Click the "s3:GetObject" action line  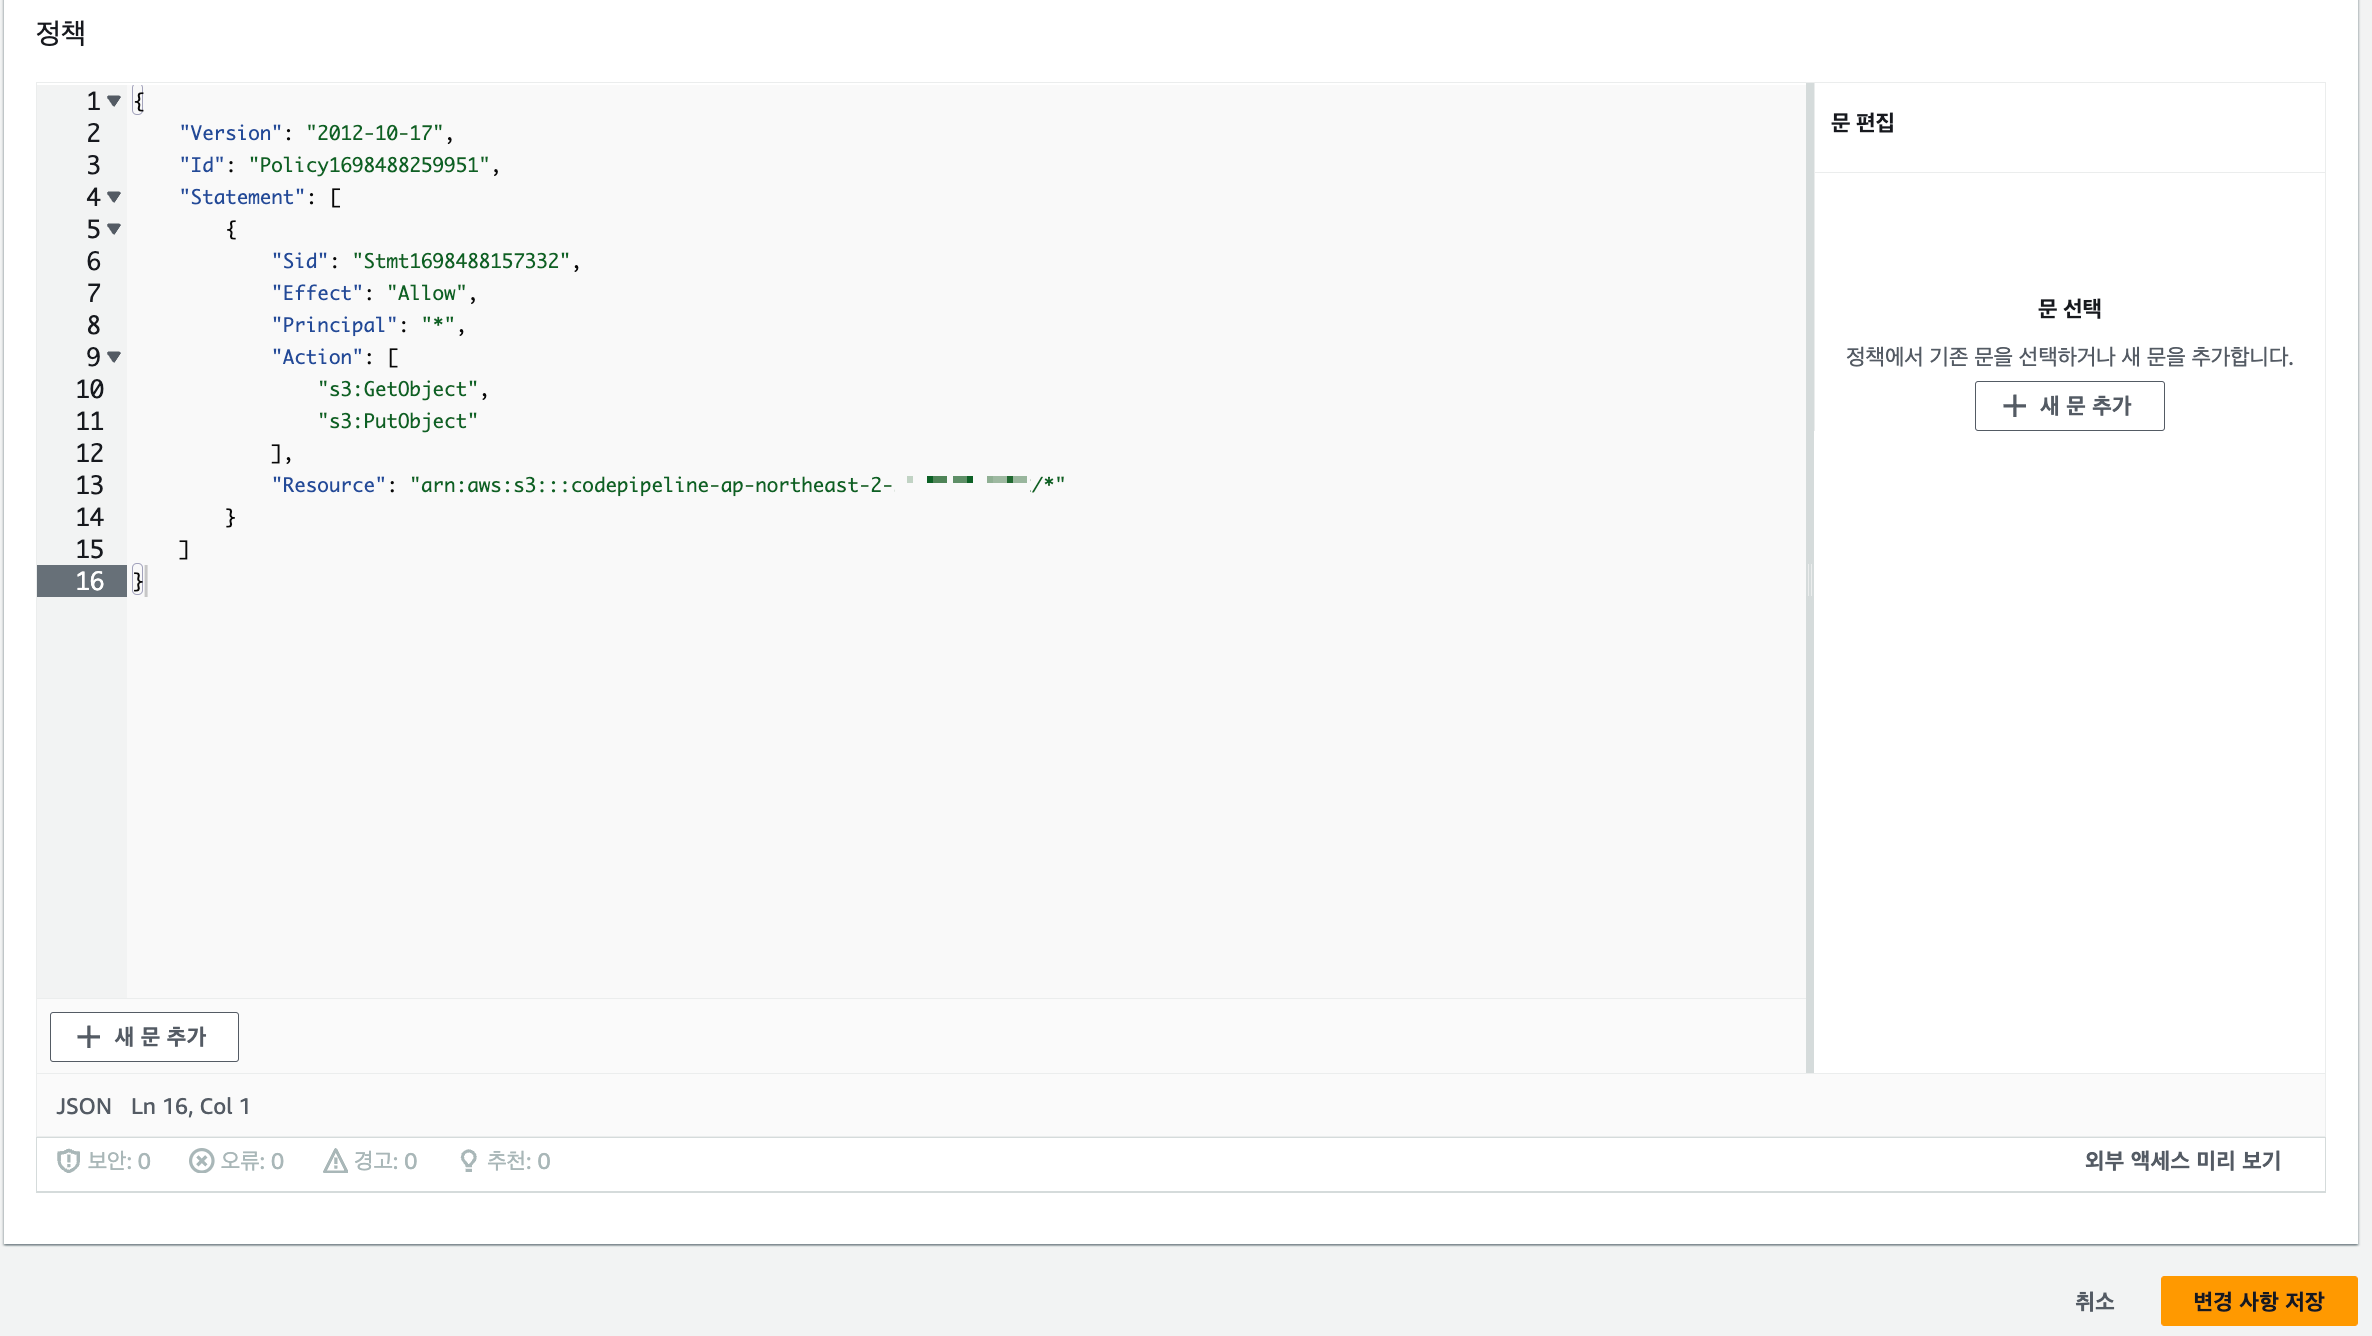(x=398, y=389)
